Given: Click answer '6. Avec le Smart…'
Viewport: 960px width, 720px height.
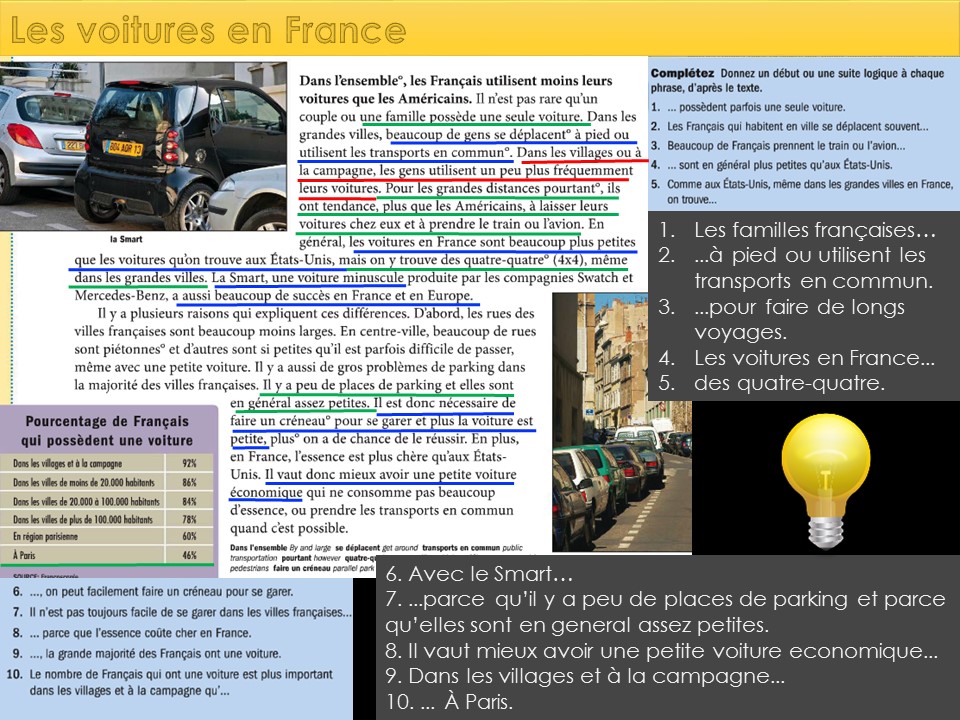Looking at the screenshot, I should [x=480, y=577].
